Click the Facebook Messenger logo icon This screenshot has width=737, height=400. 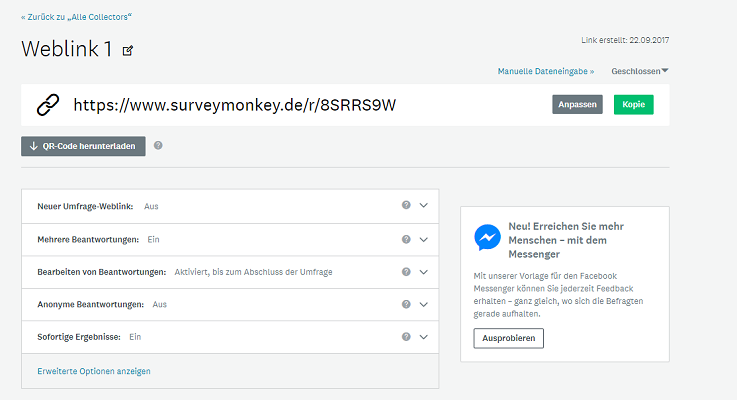488,237
